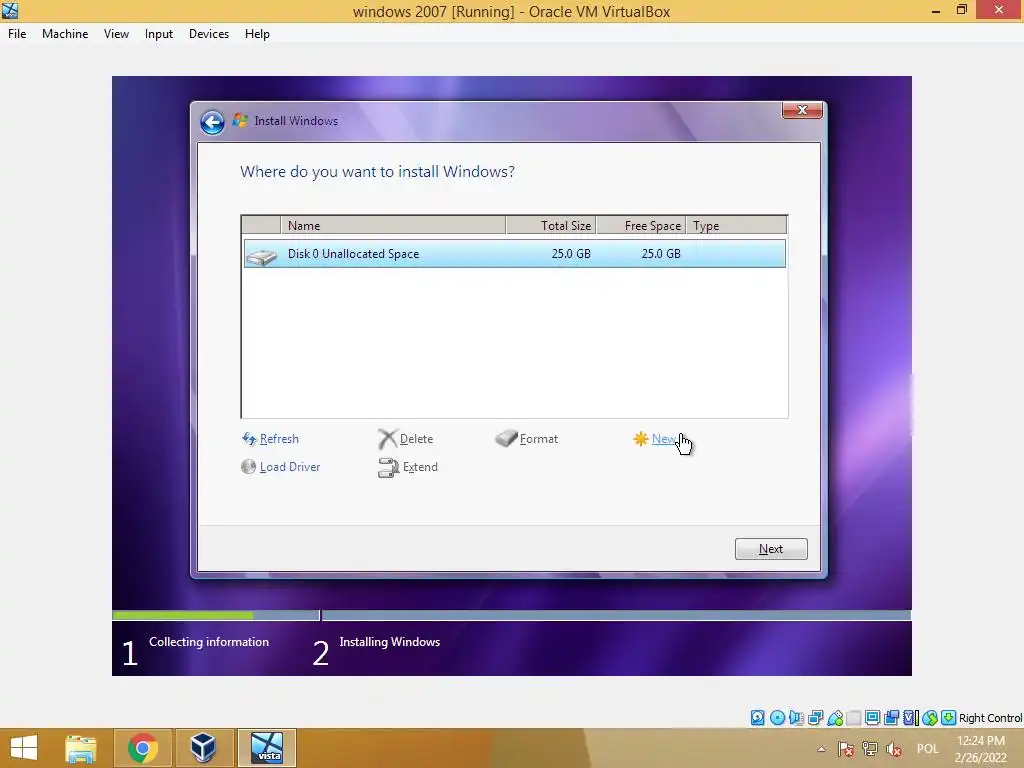The width and height of the screenshot is (1024, 768).
Task: Click the muted volume tray icon
Action: 894,749
